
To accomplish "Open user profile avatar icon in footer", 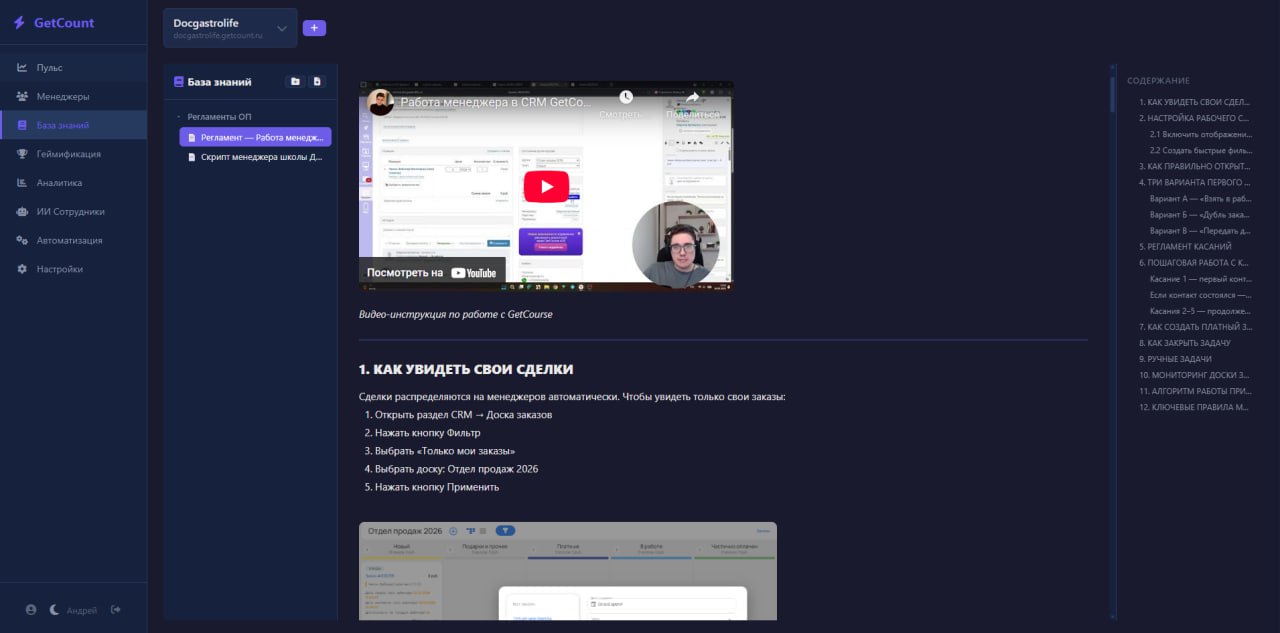I will pos(31,610).
